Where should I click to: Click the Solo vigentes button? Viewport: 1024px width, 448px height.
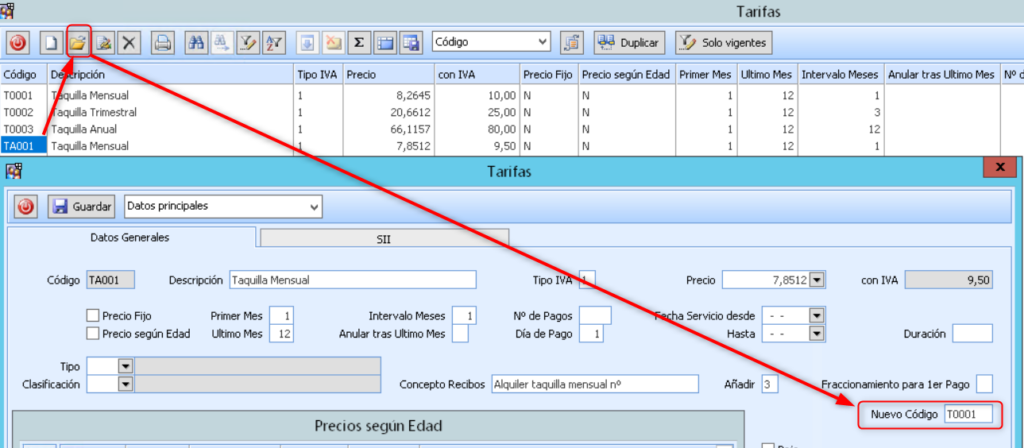pyautogui.click(x=723, y=43)
